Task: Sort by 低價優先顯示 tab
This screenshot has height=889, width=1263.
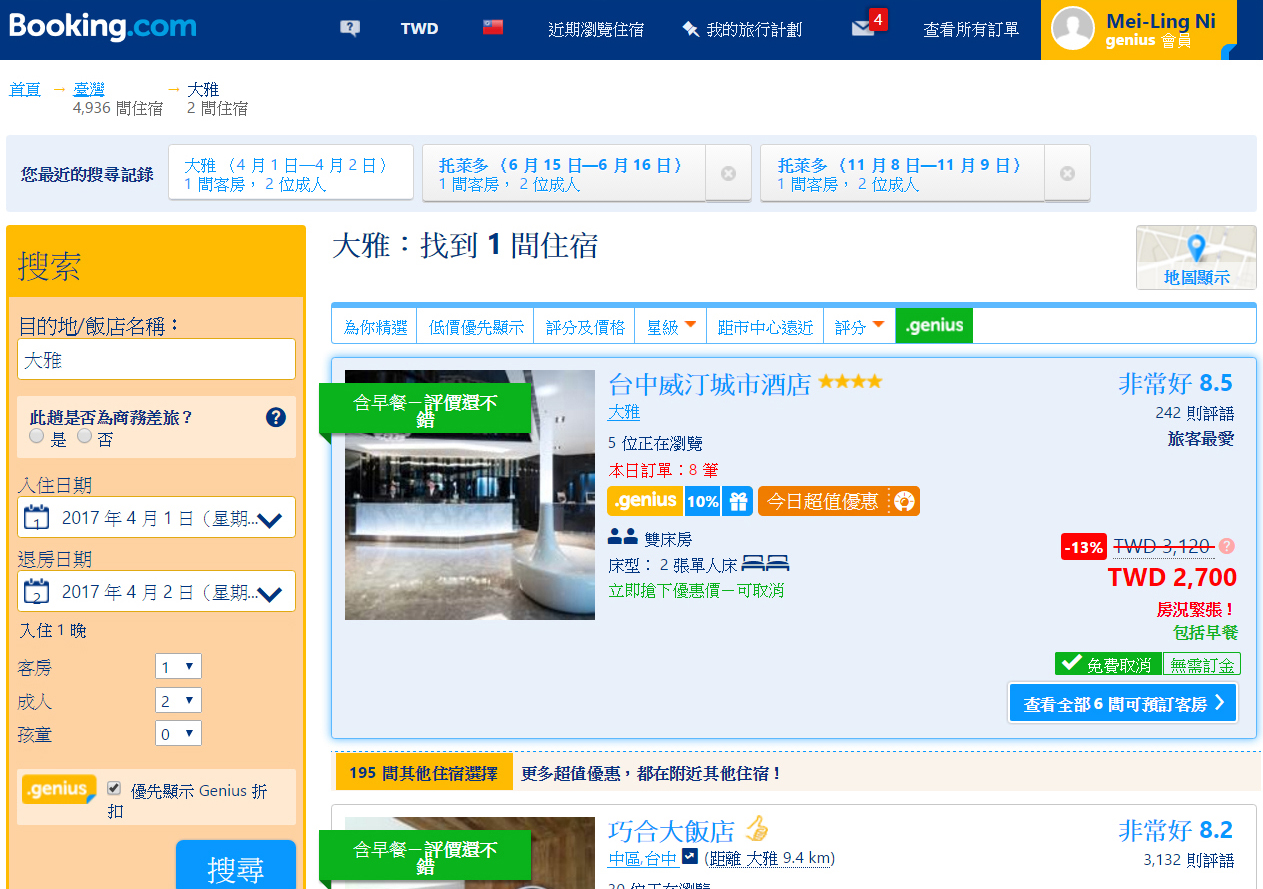Action: pyautogui.click(x=476, y=326)
